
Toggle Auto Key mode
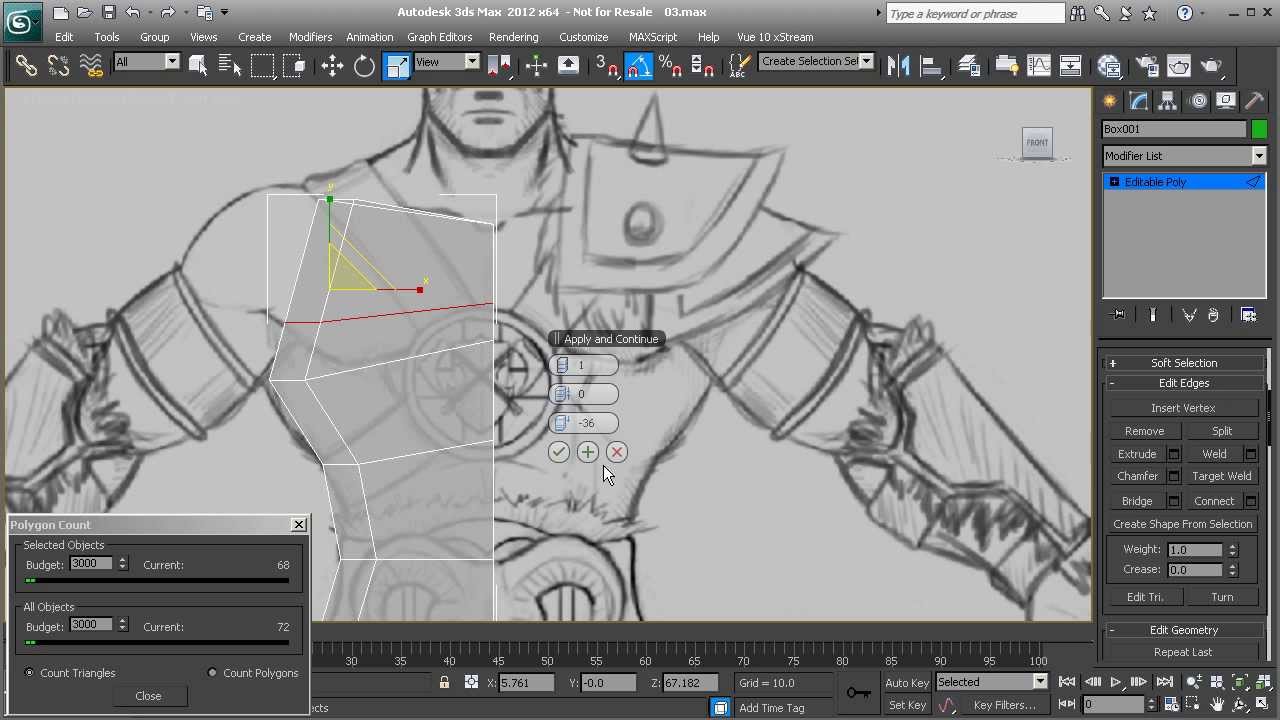coord(907,682)
